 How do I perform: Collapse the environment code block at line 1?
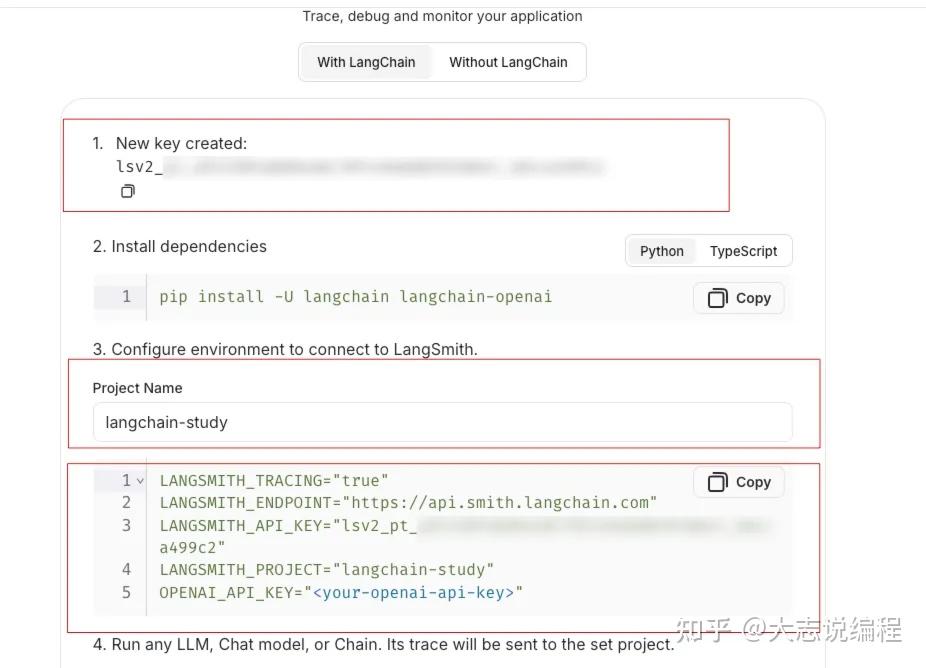[140, 481]
